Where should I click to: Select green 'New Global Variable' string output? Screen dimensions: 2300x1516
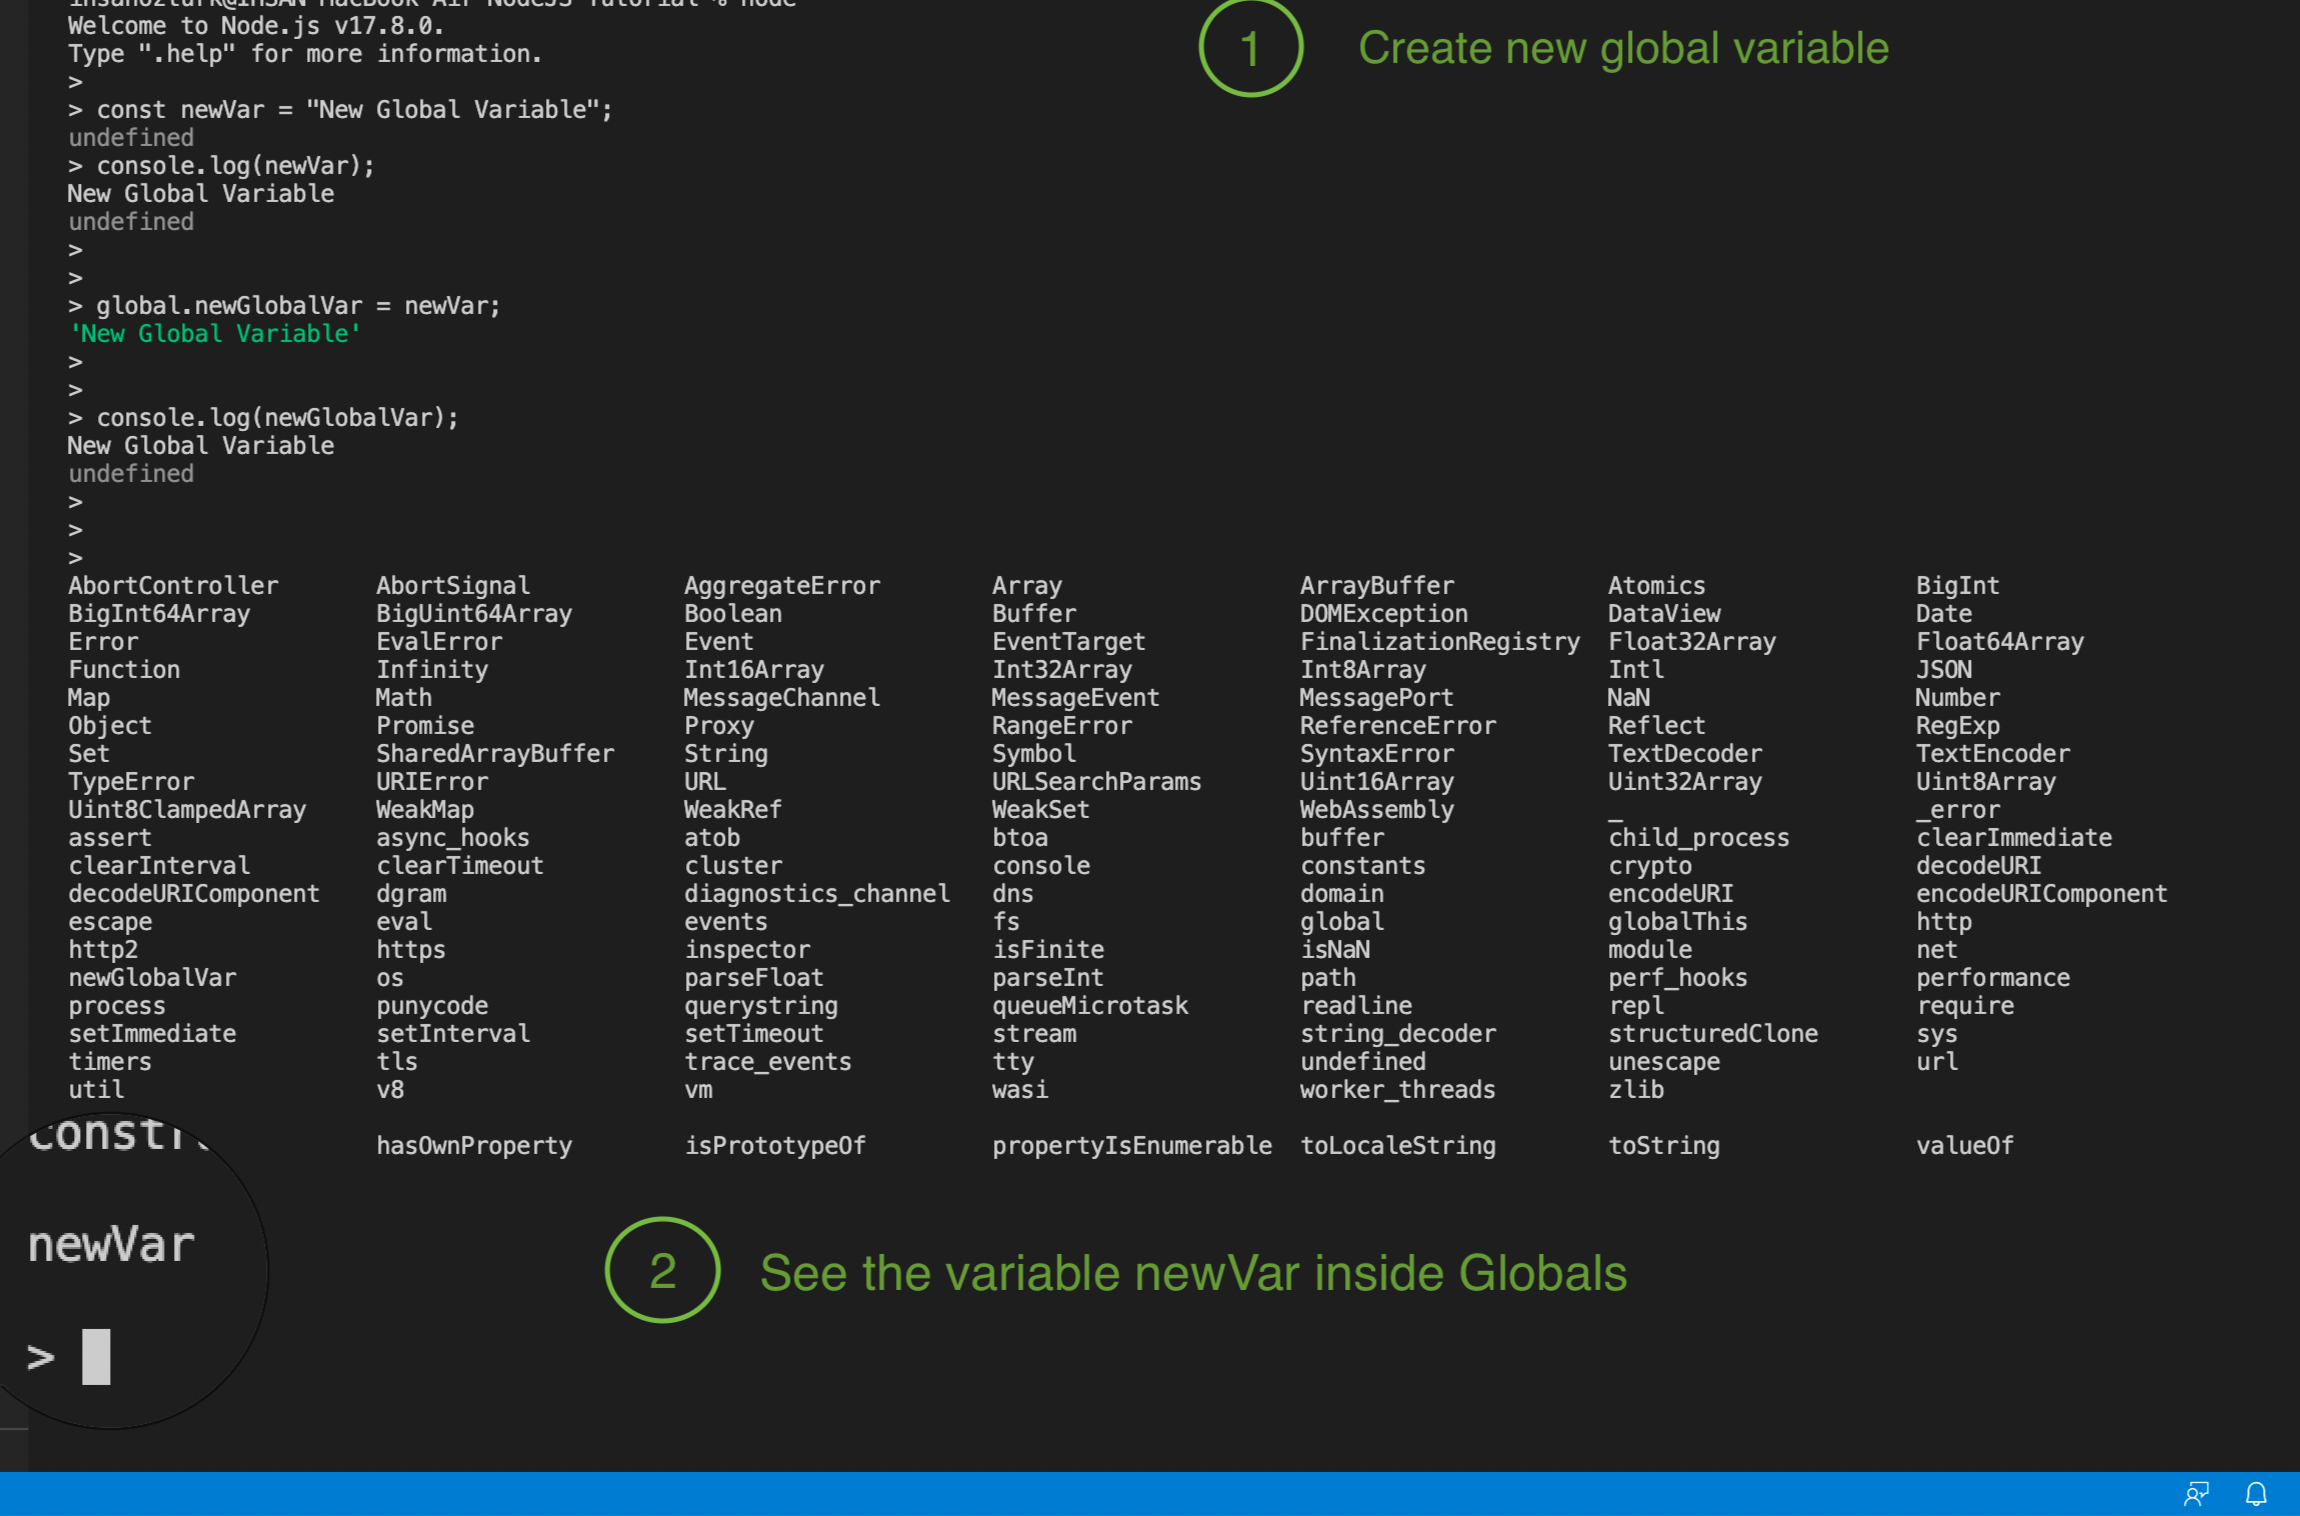214,334
